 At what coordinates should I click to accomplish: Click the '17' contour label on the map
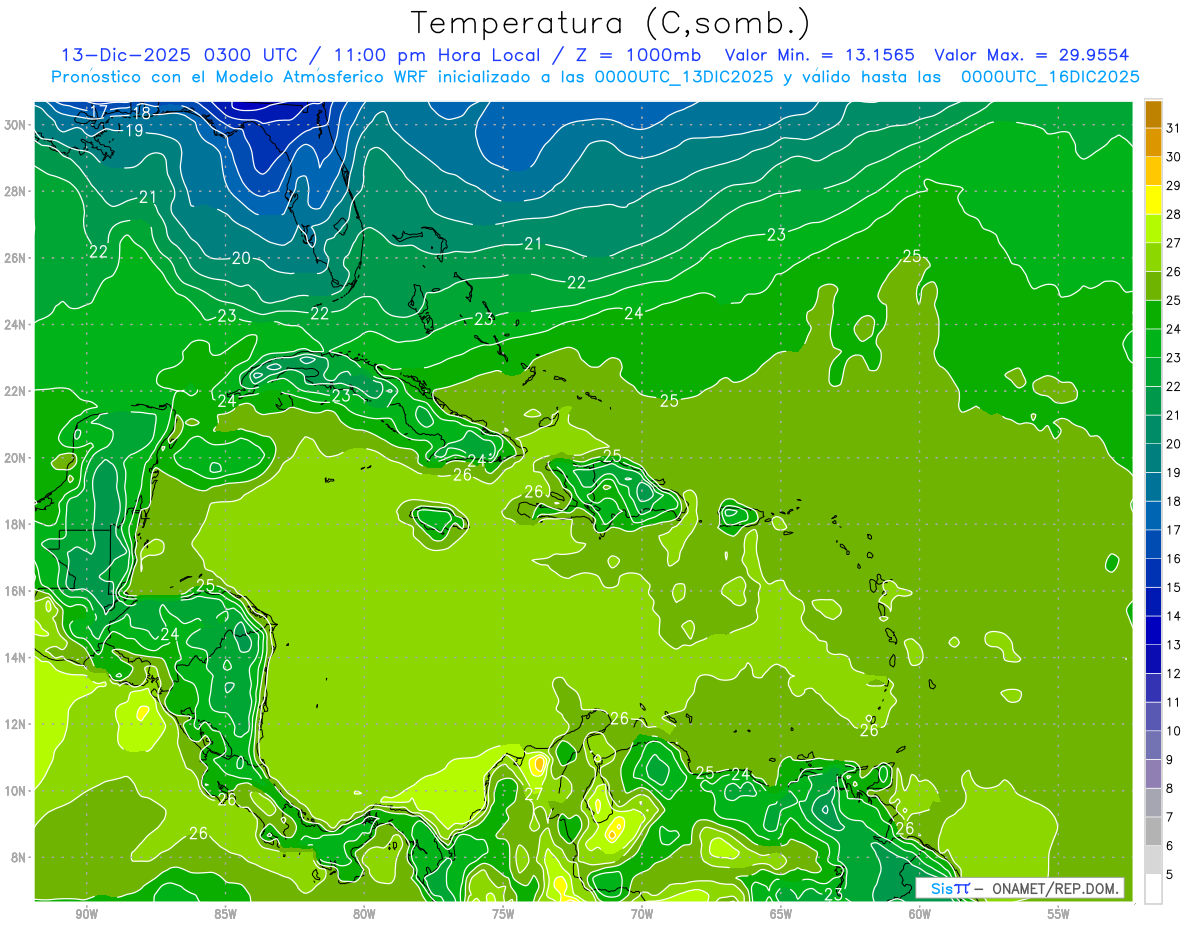point(99,111)
